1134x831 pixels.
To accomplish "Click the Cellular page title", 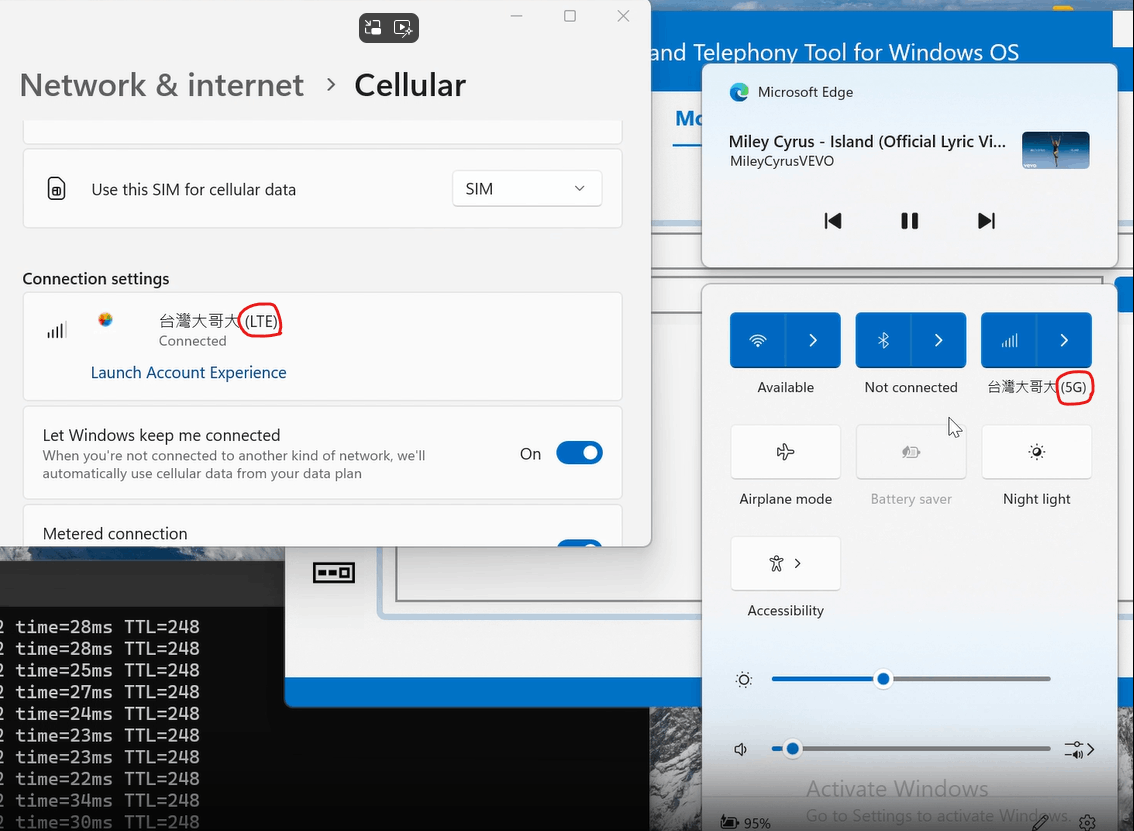I will click(410, 85).
